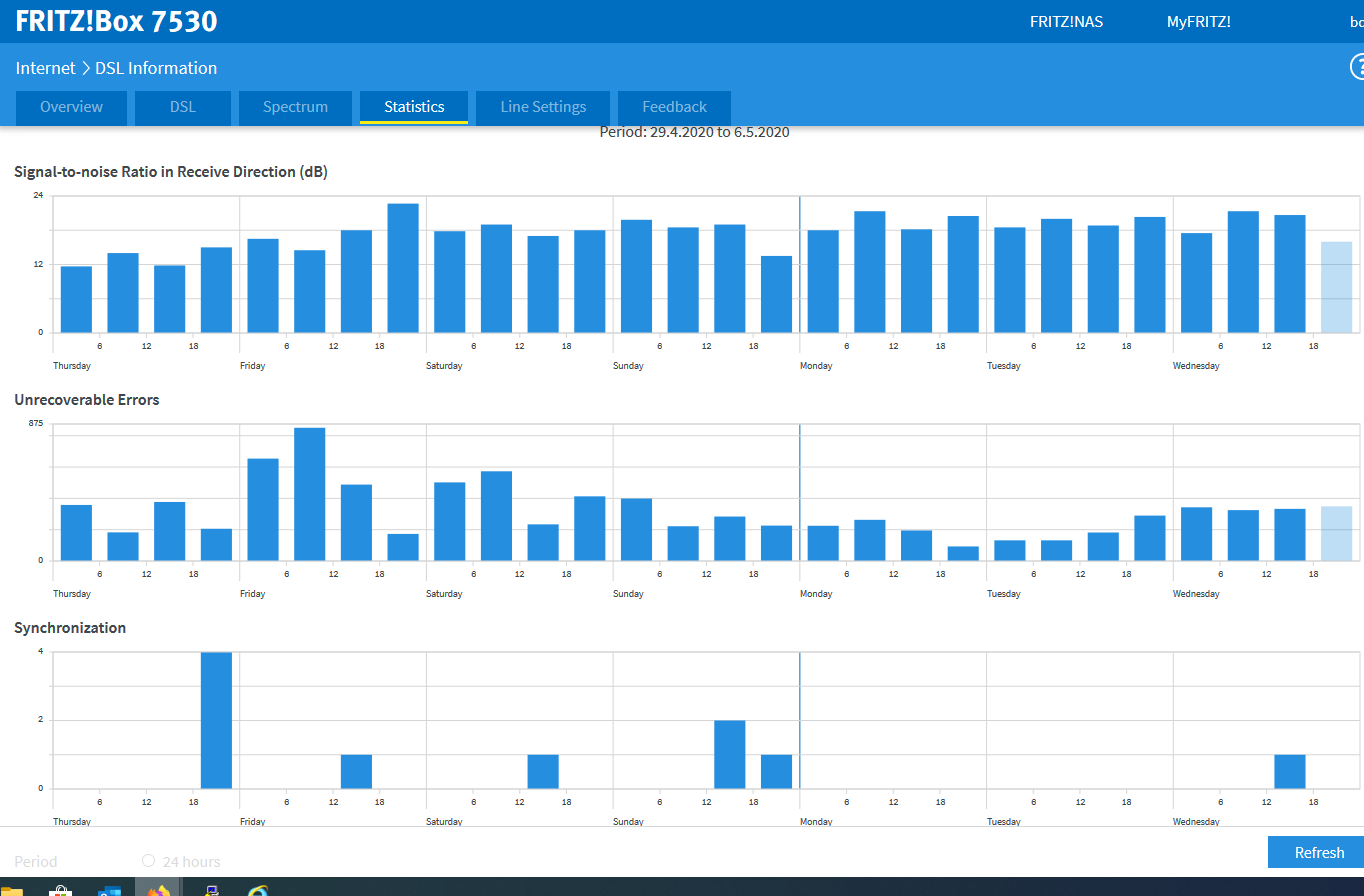
Task: Select the 24 hours period radio button
Action: click(x=149, y=861)
